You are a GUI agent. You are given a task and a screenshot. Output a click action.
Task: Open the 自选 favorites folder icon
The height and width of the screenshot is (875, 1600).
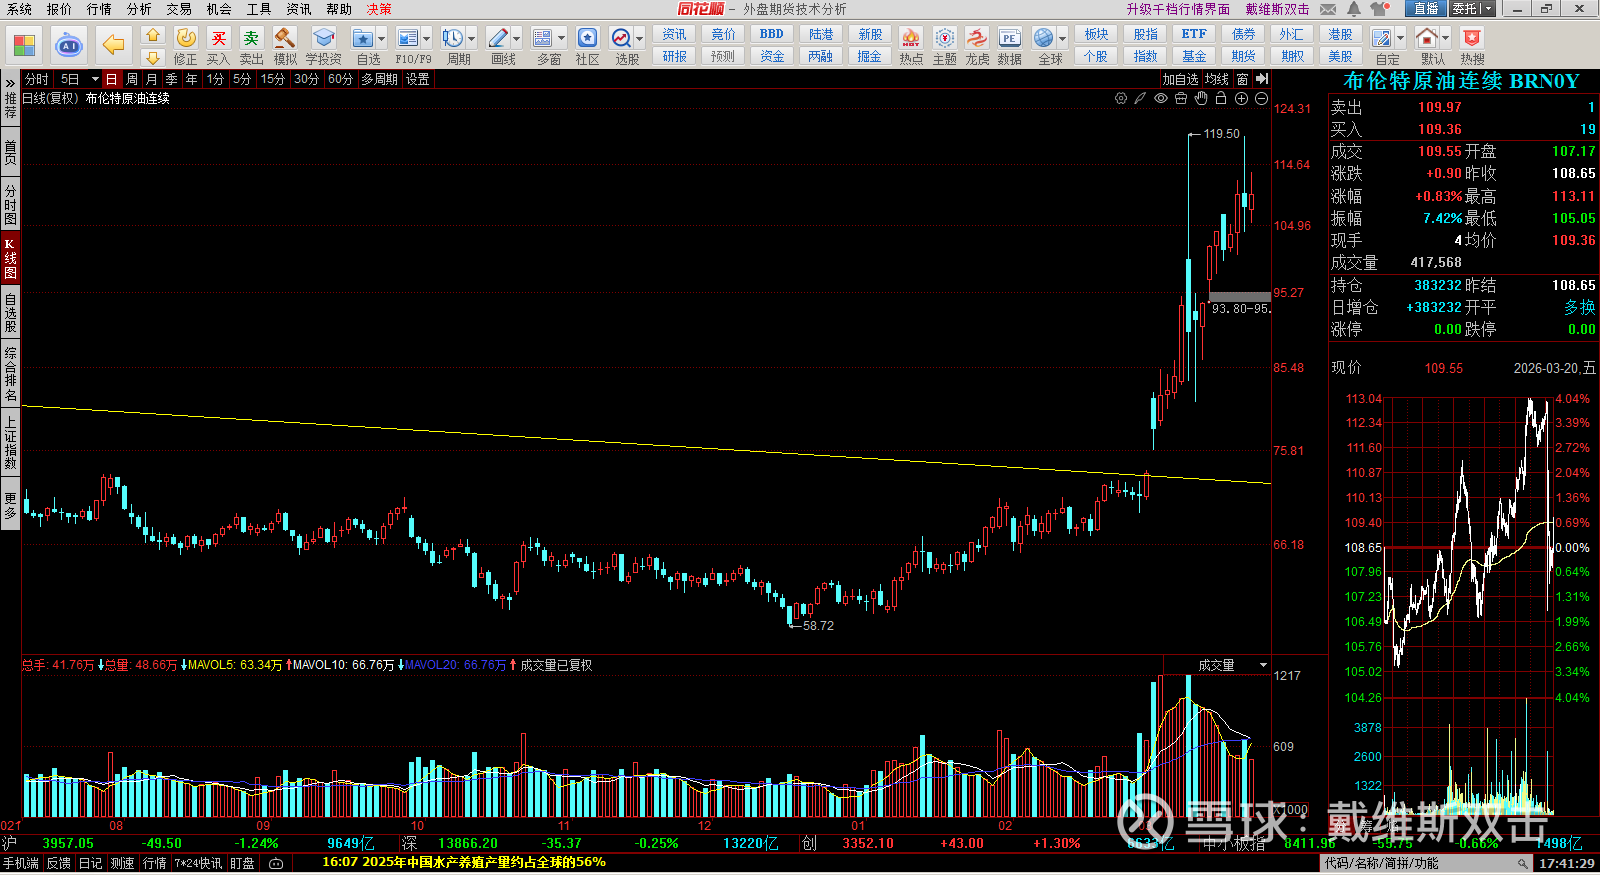[363, 39]
